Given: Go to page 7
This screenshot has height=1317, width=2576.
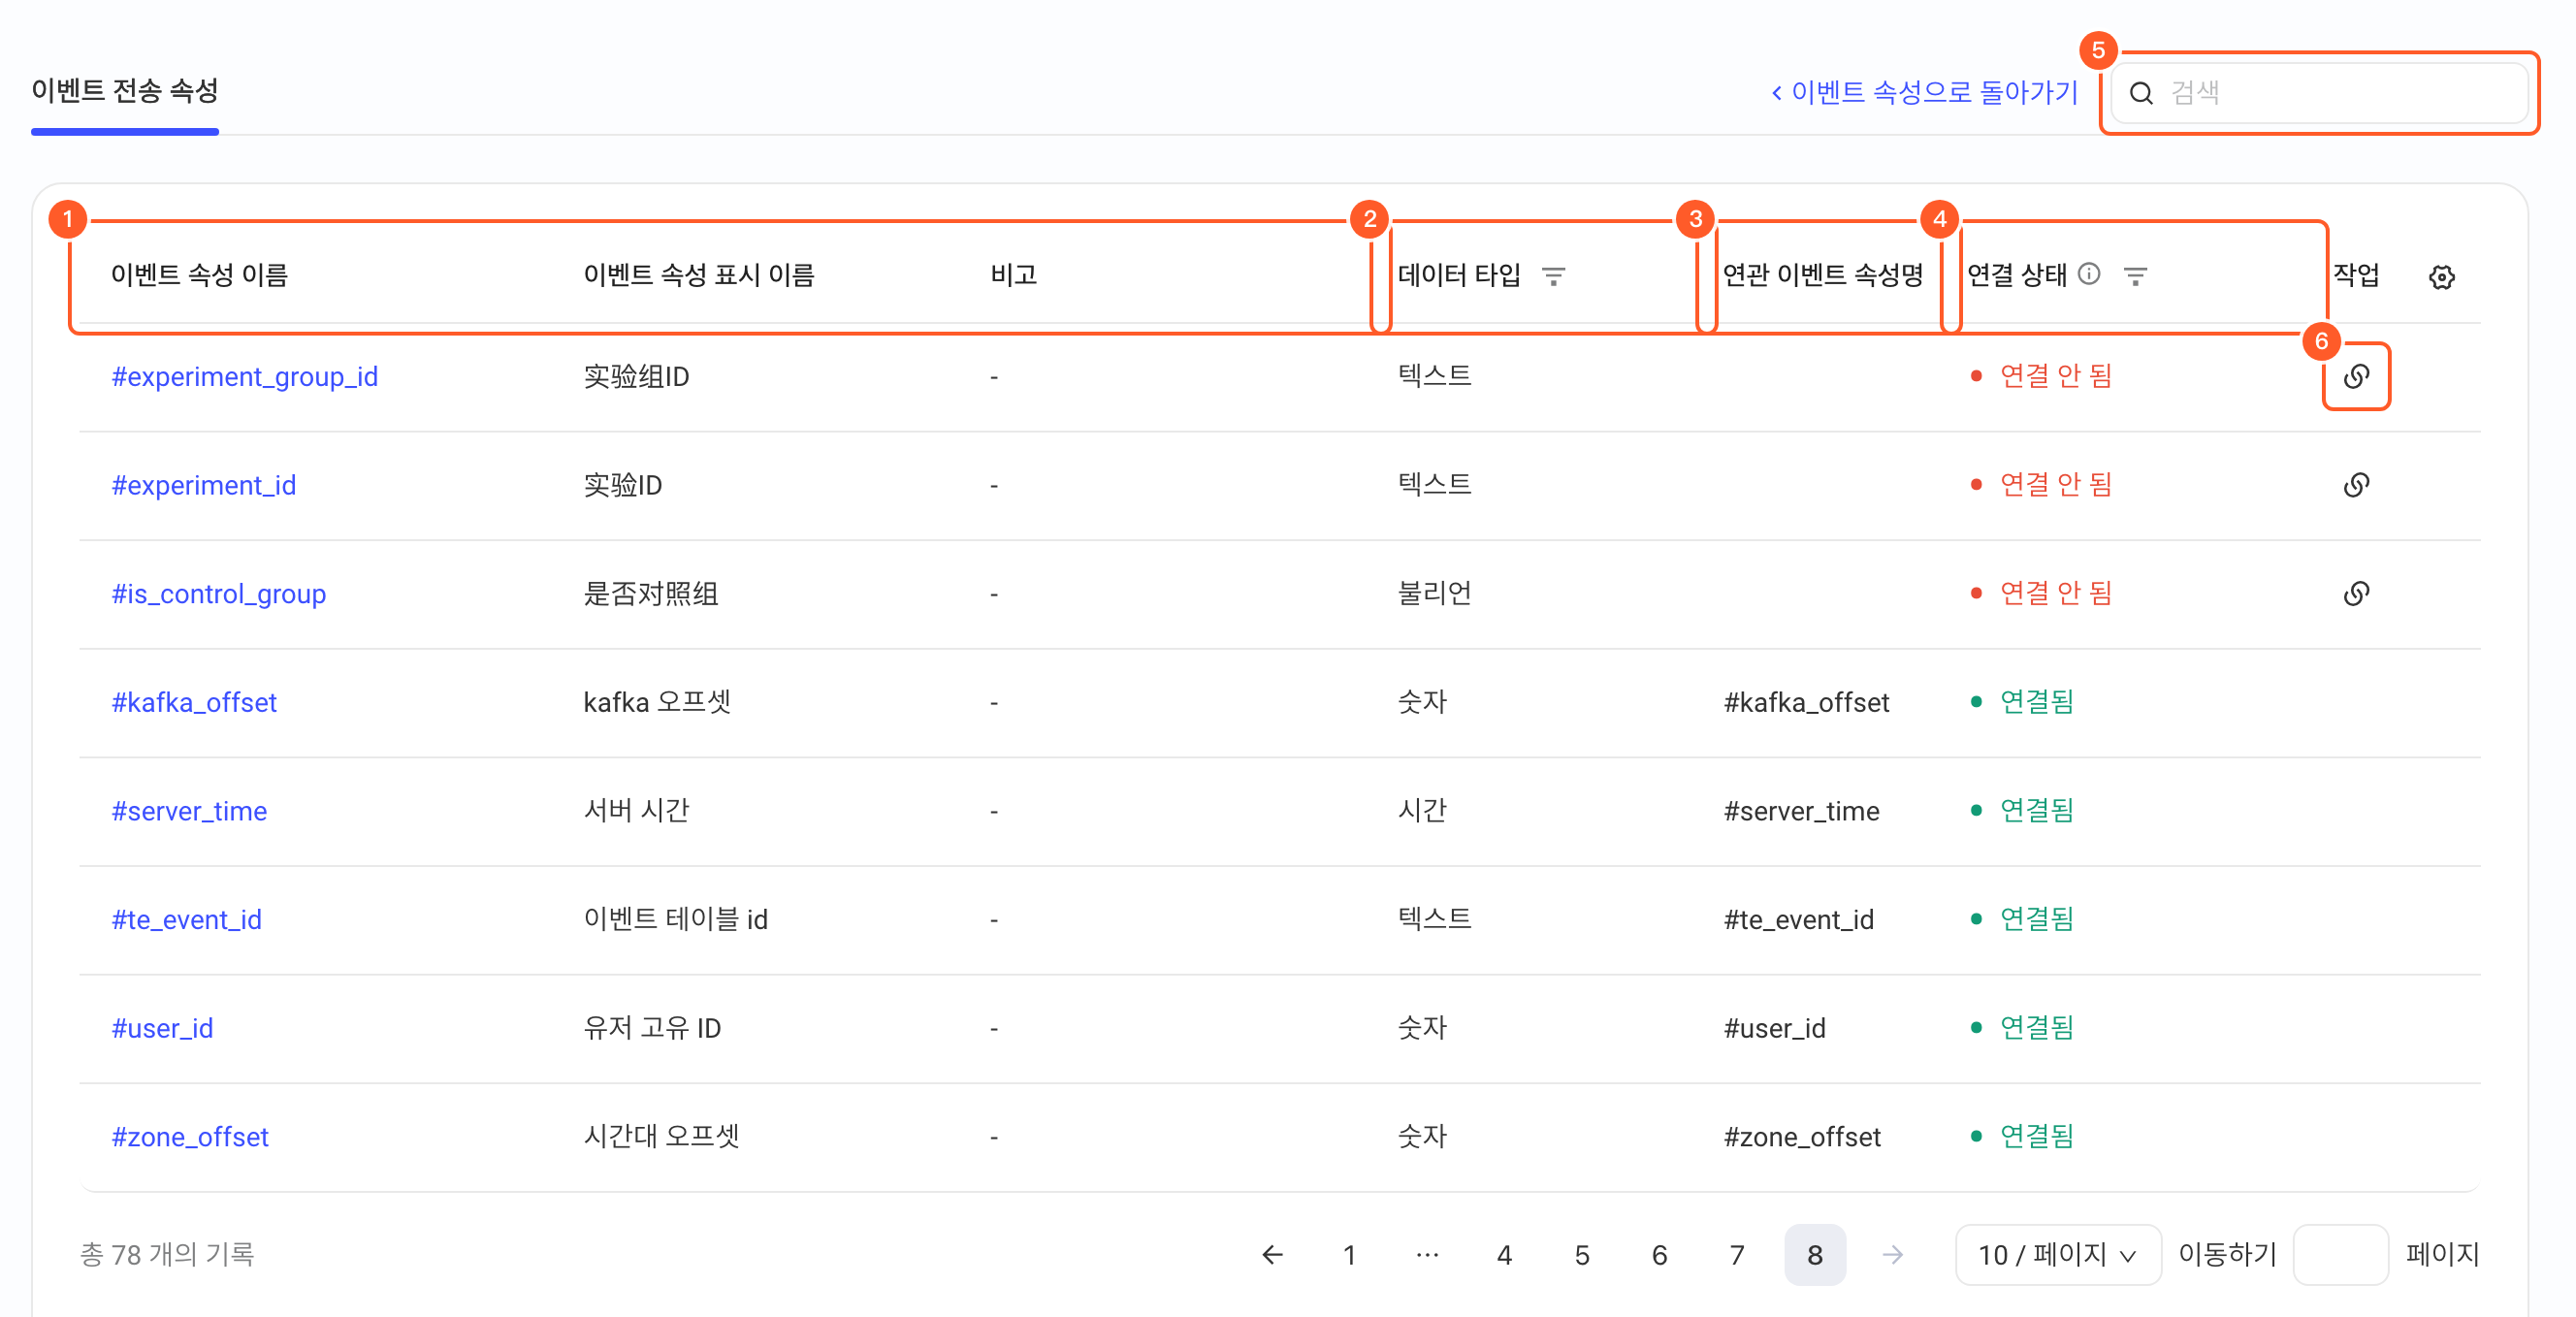Looking at the screenshot, I should [1737, 1254].
